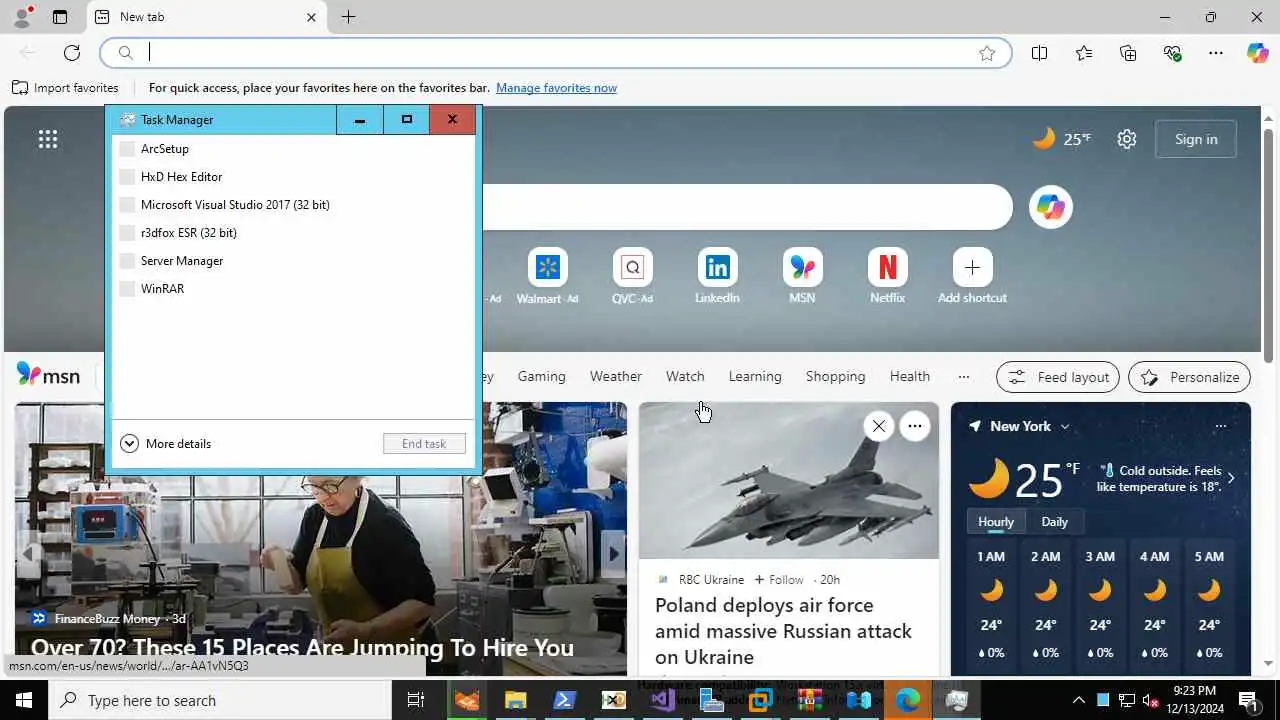Add this page to favorites star
This screenshot has width=1280, height=720.
(x=987, y=53)
